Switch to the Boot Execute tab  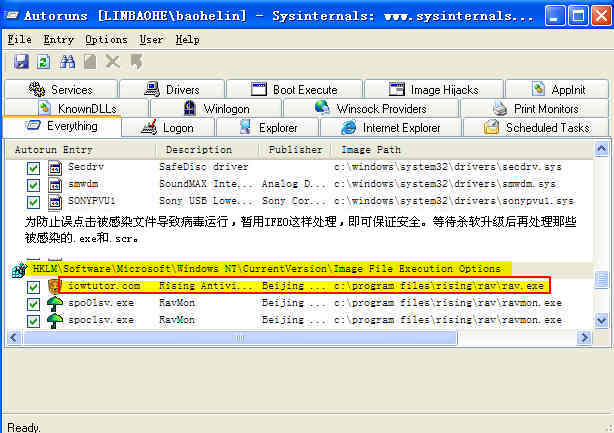294,89
